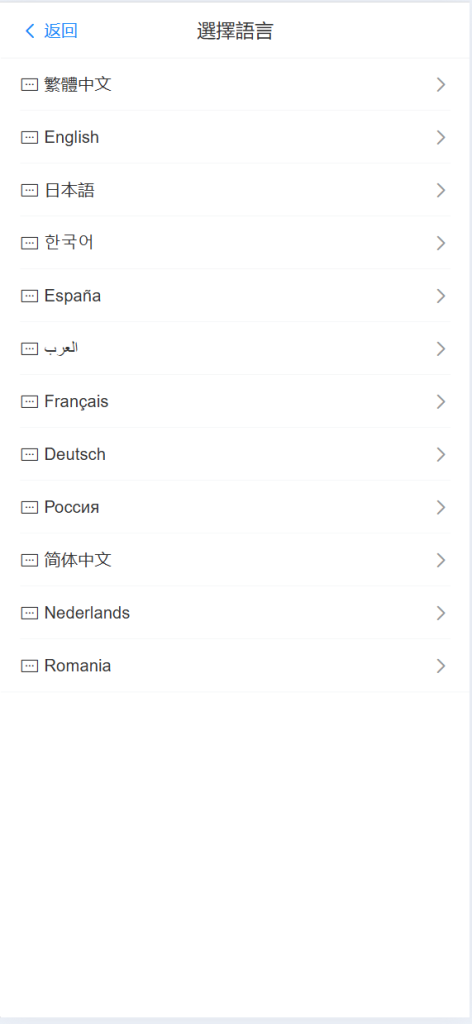Click the chevron arrow on the Romania row
472x1024 pixels.
[x=441, y=666]
